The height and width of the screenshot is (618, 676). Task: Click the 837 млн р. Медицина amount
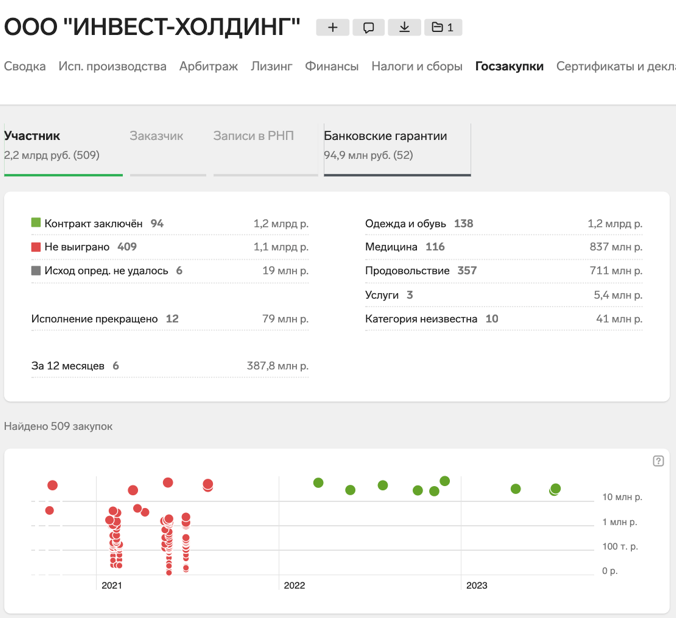pyautogui.click(x=616, y=247)
